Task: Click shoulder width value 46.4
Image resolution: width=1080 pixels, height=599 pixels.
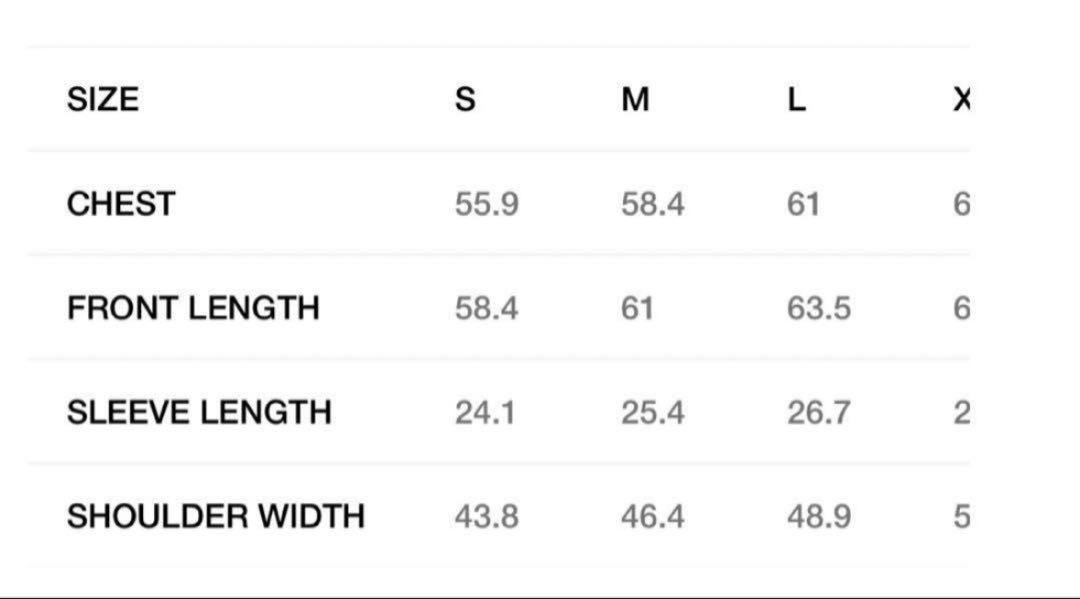Action: coord(652,516)
